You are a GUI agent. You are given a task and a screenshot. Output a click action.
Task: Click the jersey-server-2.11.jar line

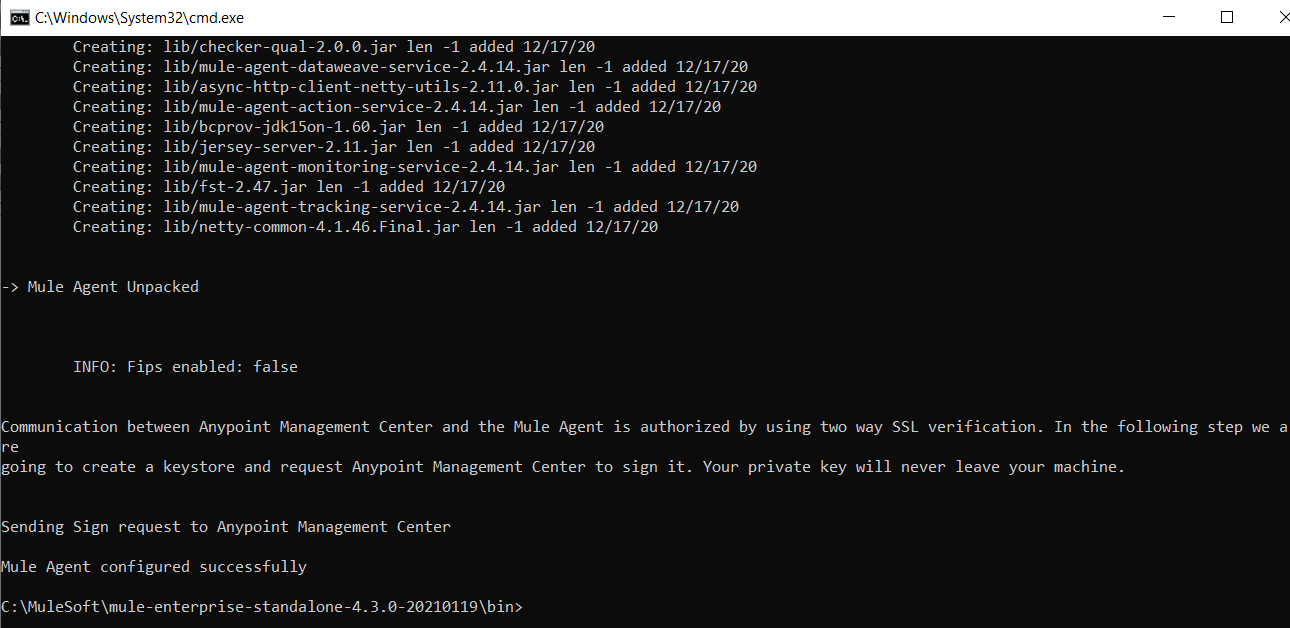334,147
